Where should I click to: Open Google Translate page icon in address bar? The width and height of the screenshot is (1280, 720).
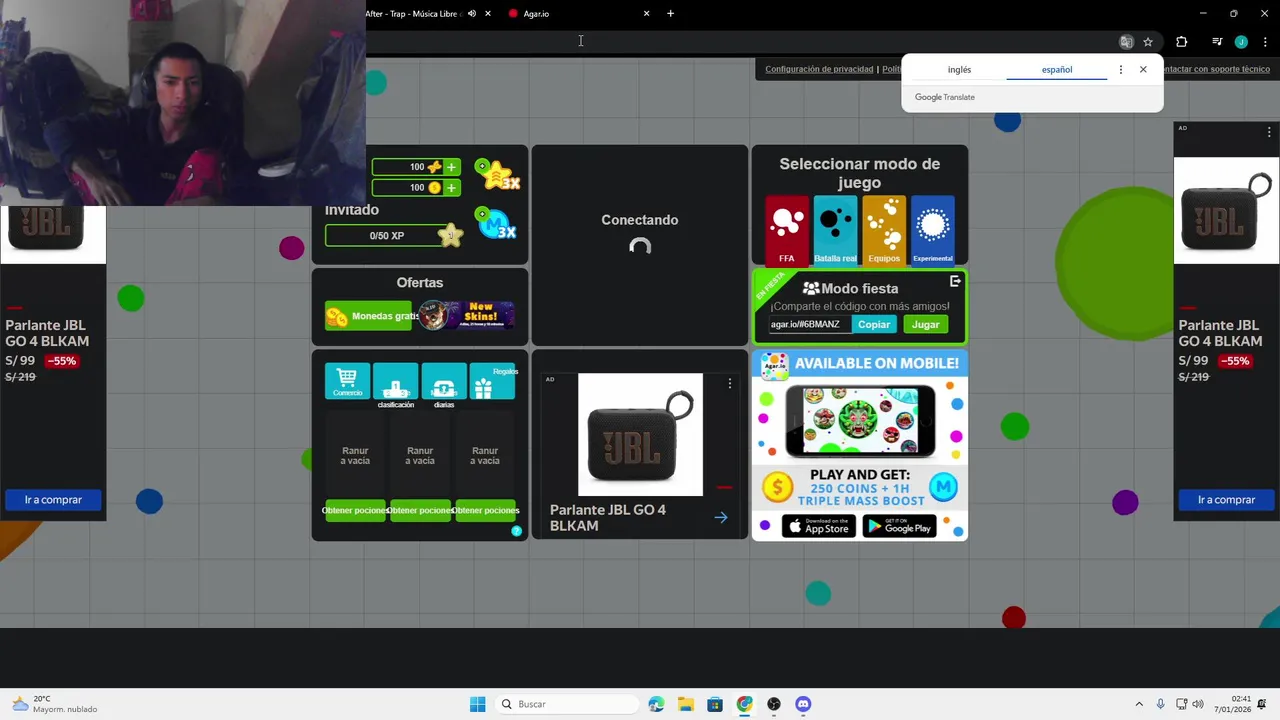(1126, 42)
